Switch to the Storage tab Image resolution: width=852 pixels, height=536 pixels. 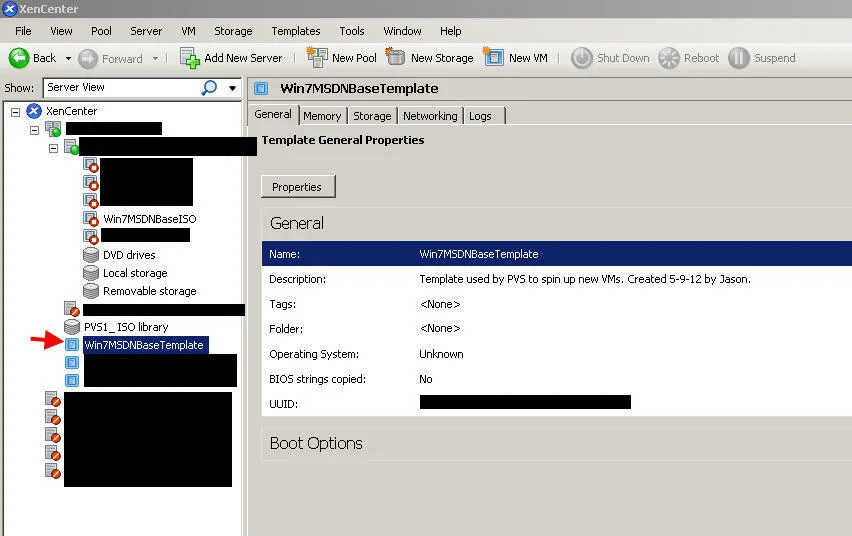(x=372, y=116)
